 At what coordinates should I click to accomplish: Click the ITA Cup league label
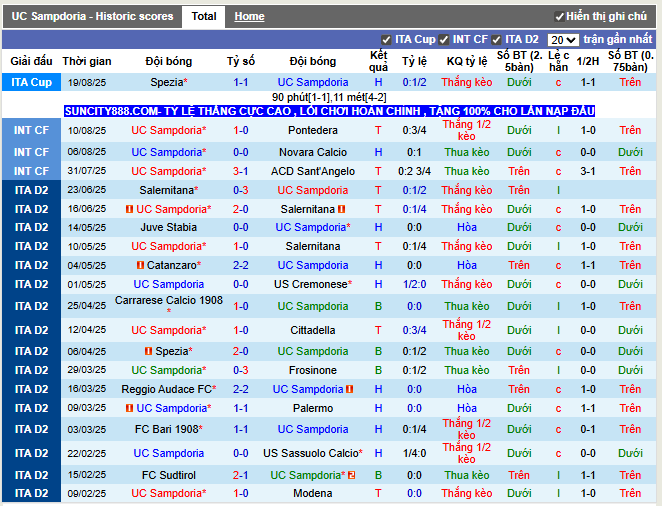click(32, 82)
